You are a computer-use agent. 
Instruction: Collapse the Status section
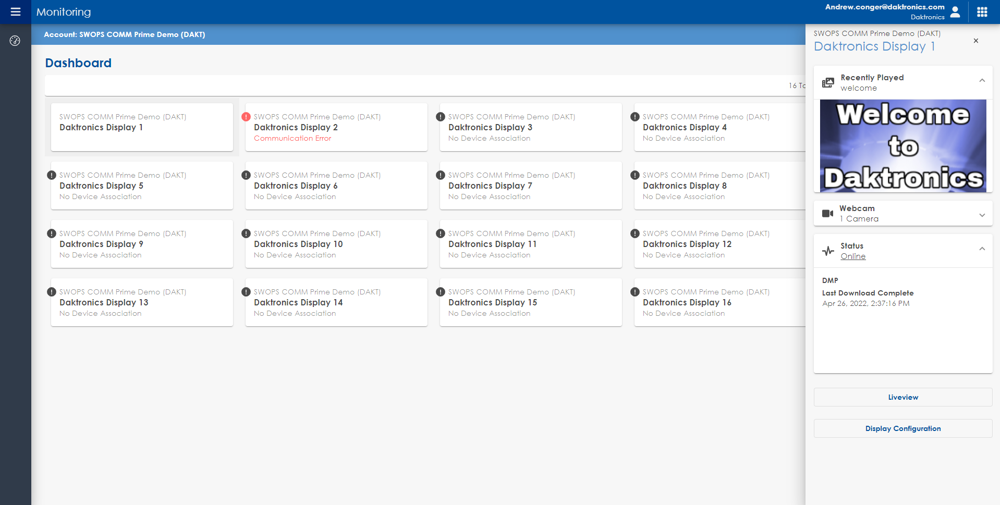pos(982,249)
